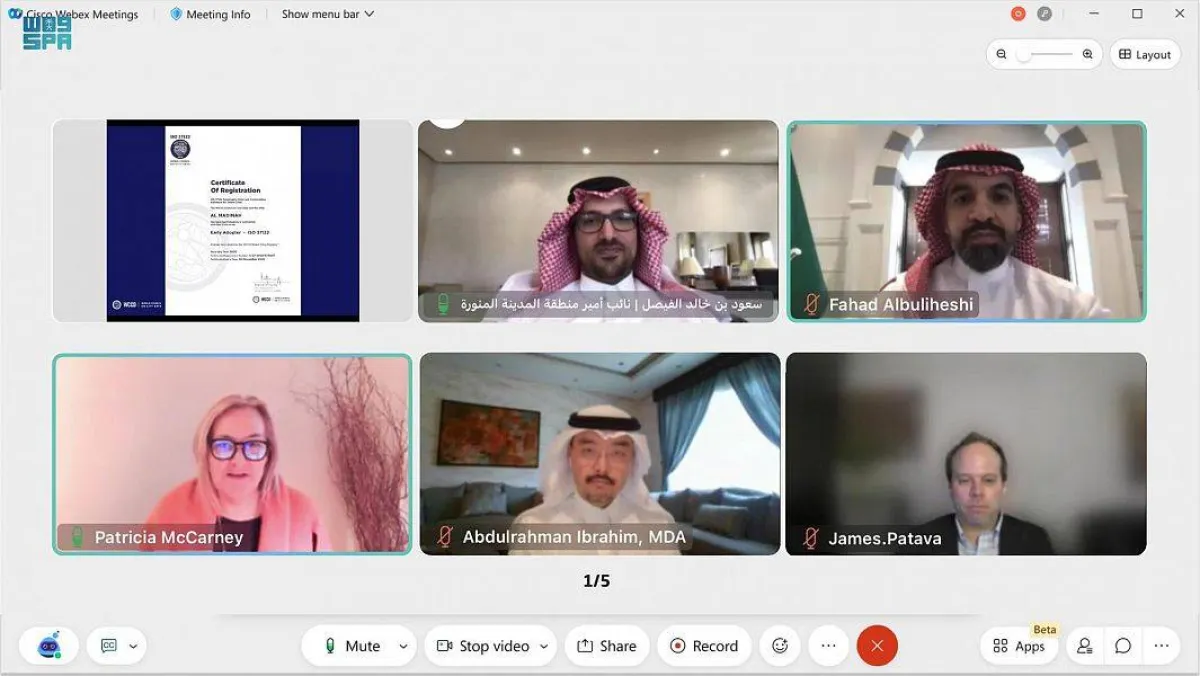Expand the closed captions options arrow

click(132, 646)
